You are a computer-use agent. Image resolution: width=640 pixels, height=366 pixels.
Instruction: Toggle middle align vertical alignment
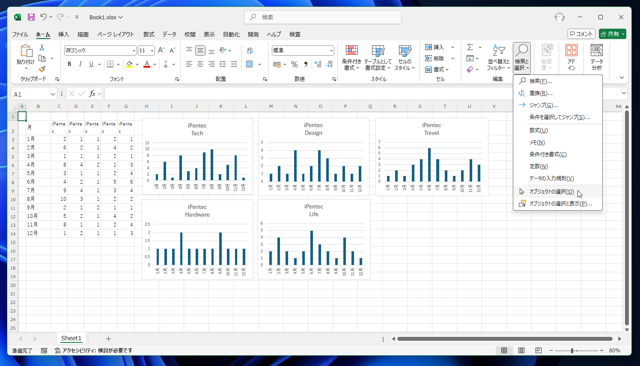[x=200, y=50]
